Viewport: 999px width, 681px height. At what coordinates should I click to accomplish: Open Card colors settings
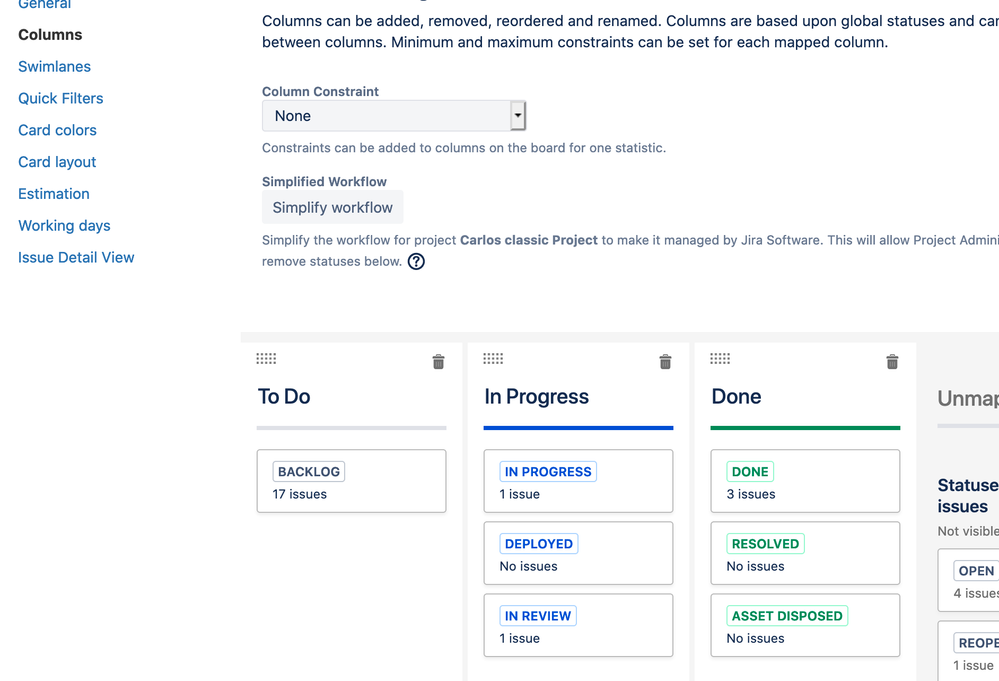pos(57,130)
